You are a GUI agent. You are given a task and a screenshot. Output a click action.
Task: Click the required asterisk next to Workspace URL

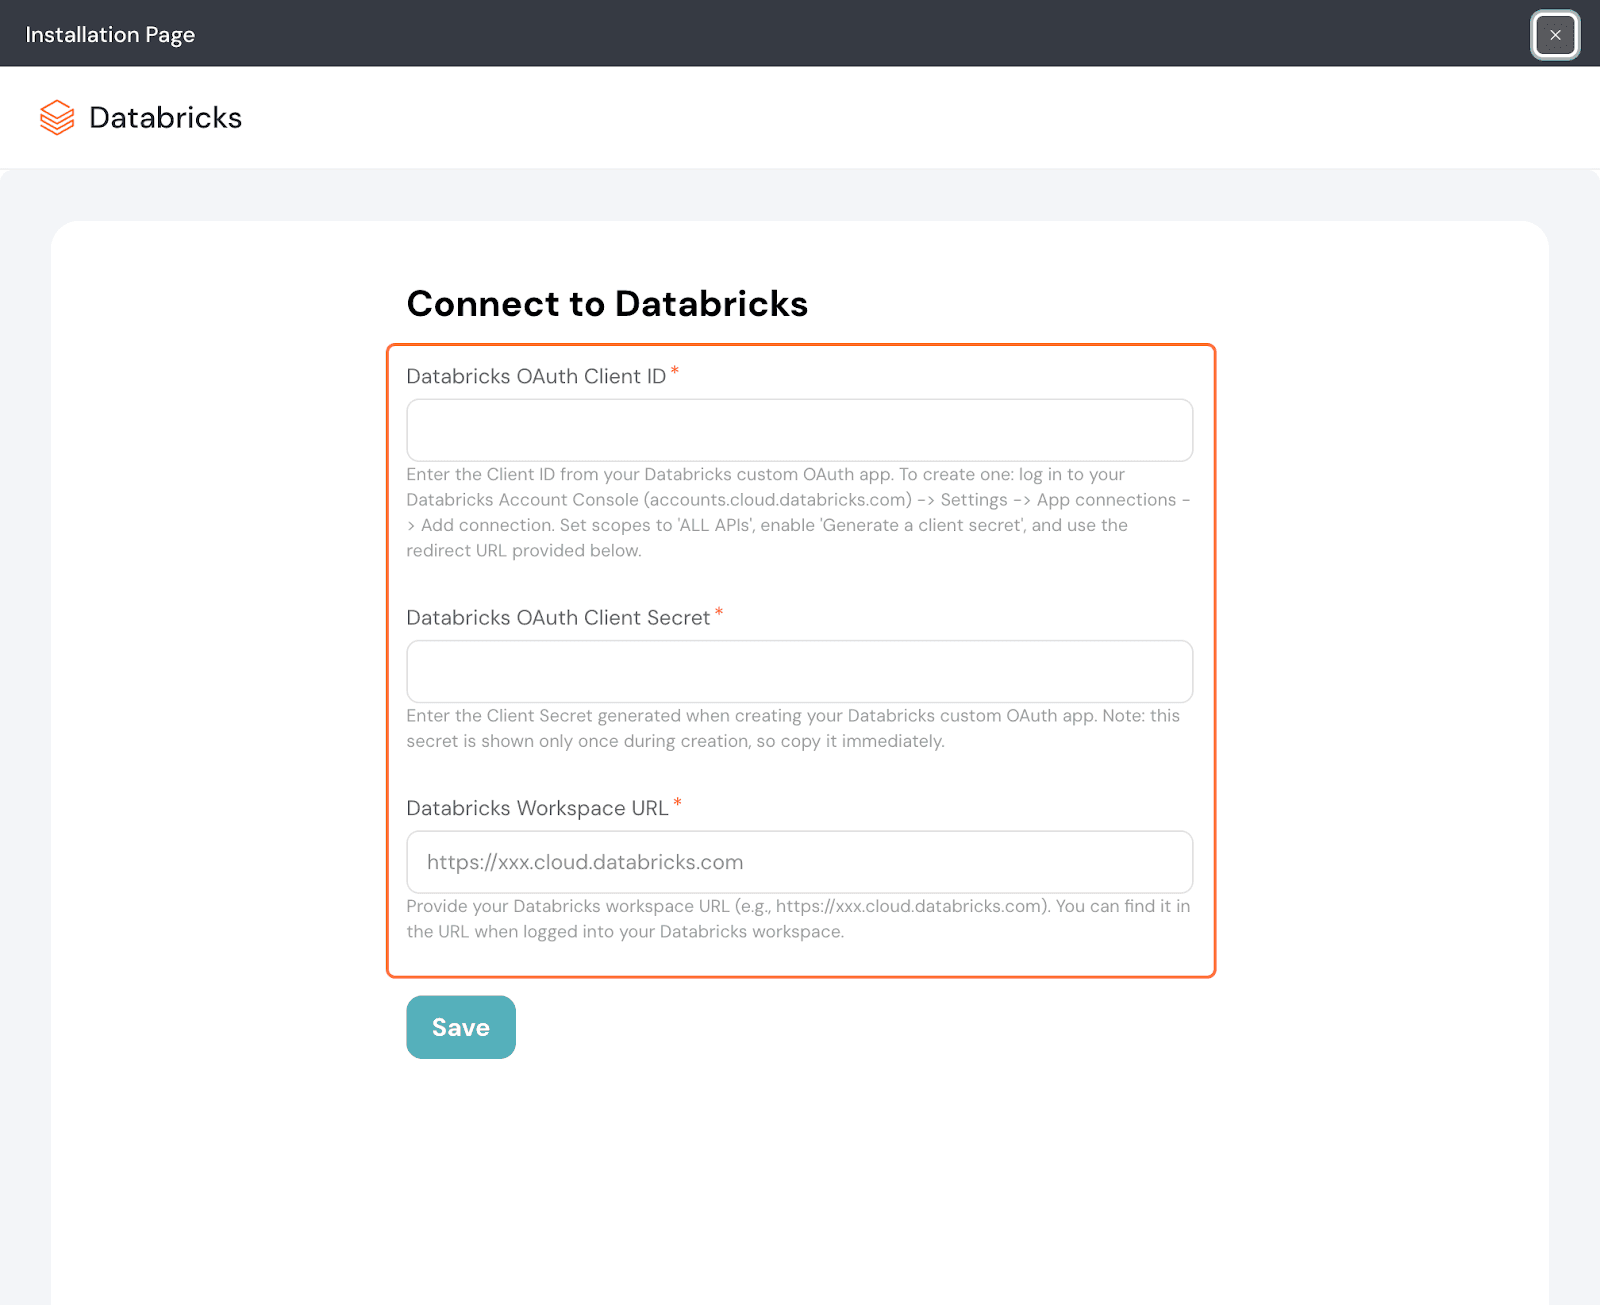(x=678, y=803)
